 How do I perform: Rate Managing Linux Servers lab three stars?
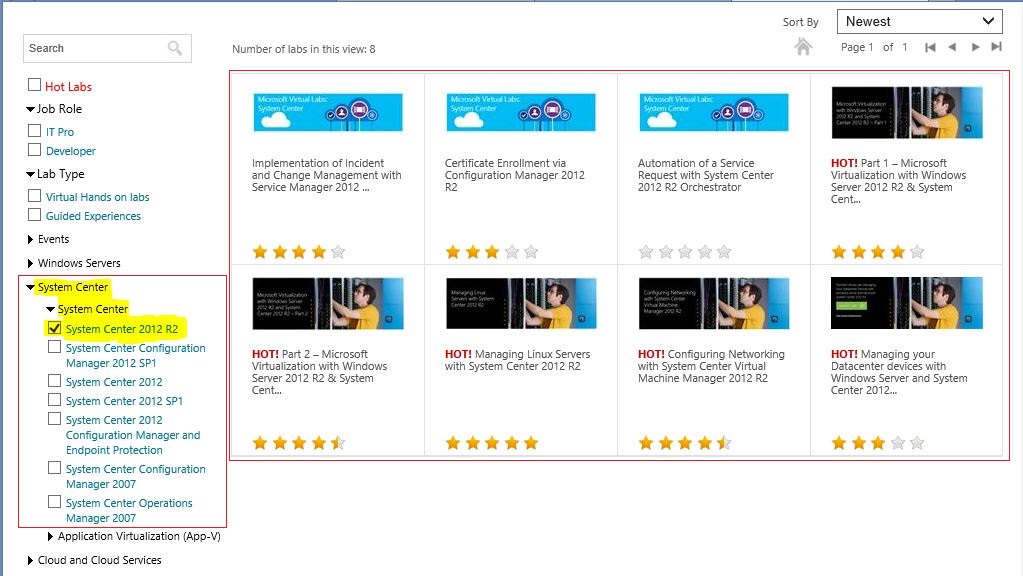(492, 444)
